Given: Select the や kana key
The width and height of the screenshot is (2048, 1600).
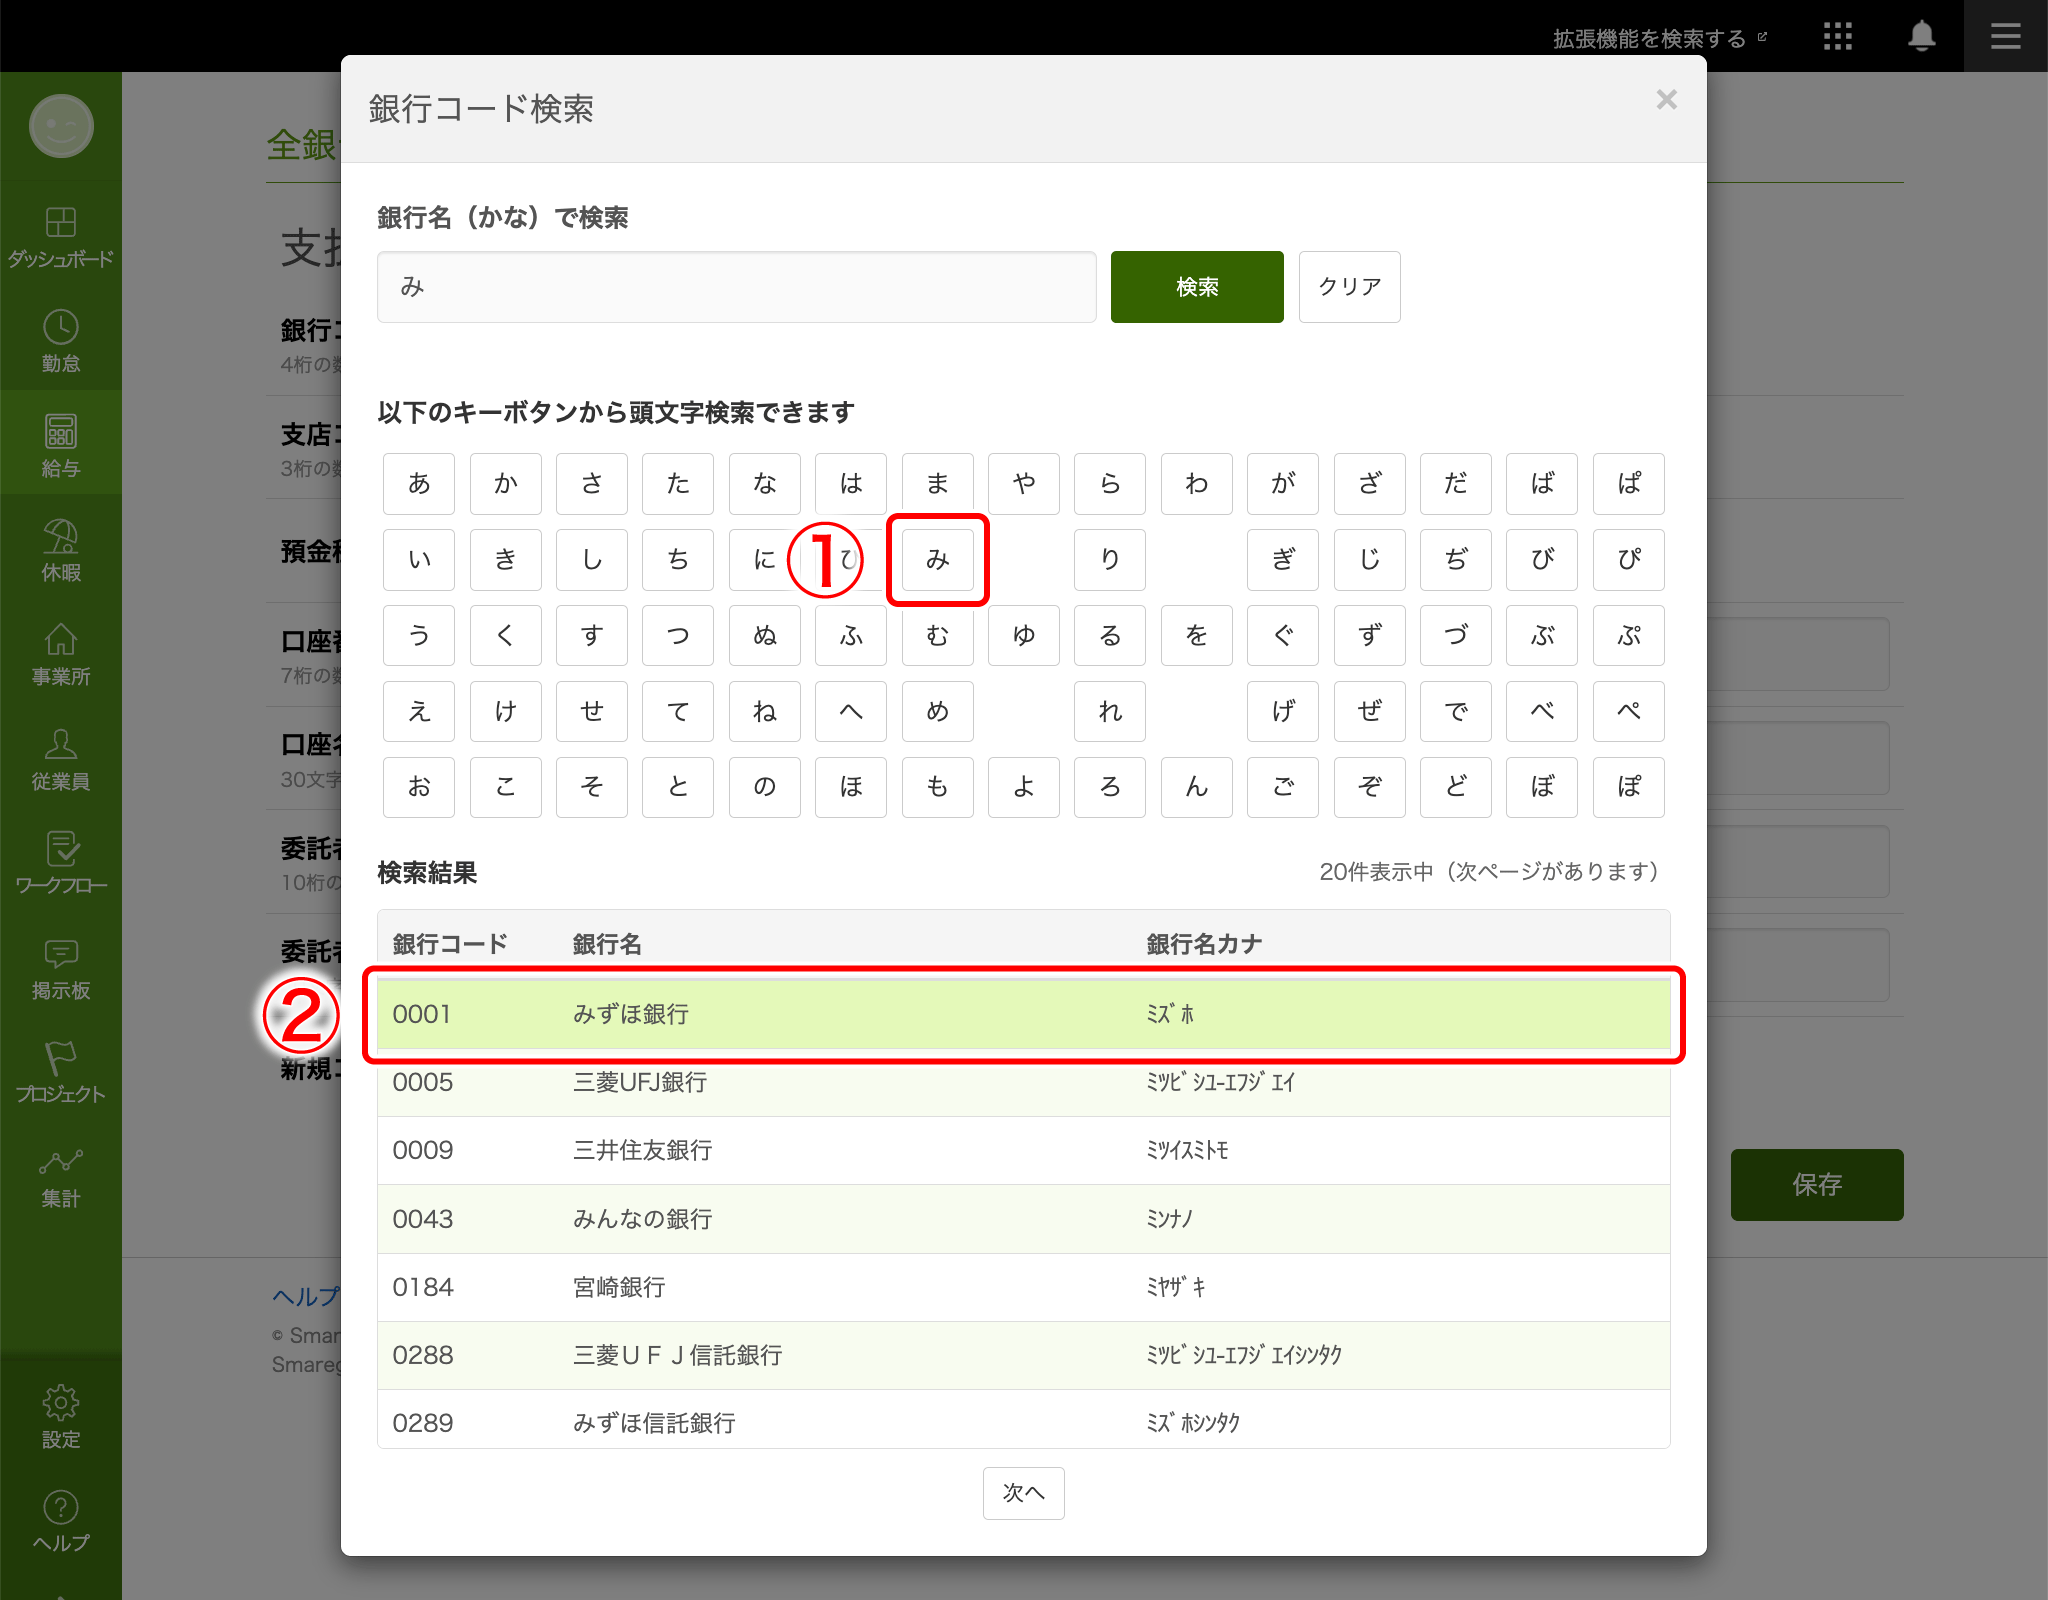Looking at the screenshot, I should [1024, 484].
